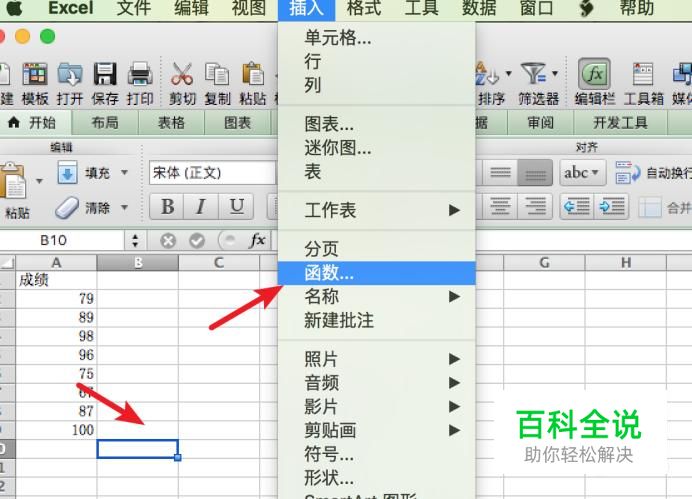The width and height of the screenshot is (692, 499).
Task: Select cell with value 100
Action: (56, 430)
